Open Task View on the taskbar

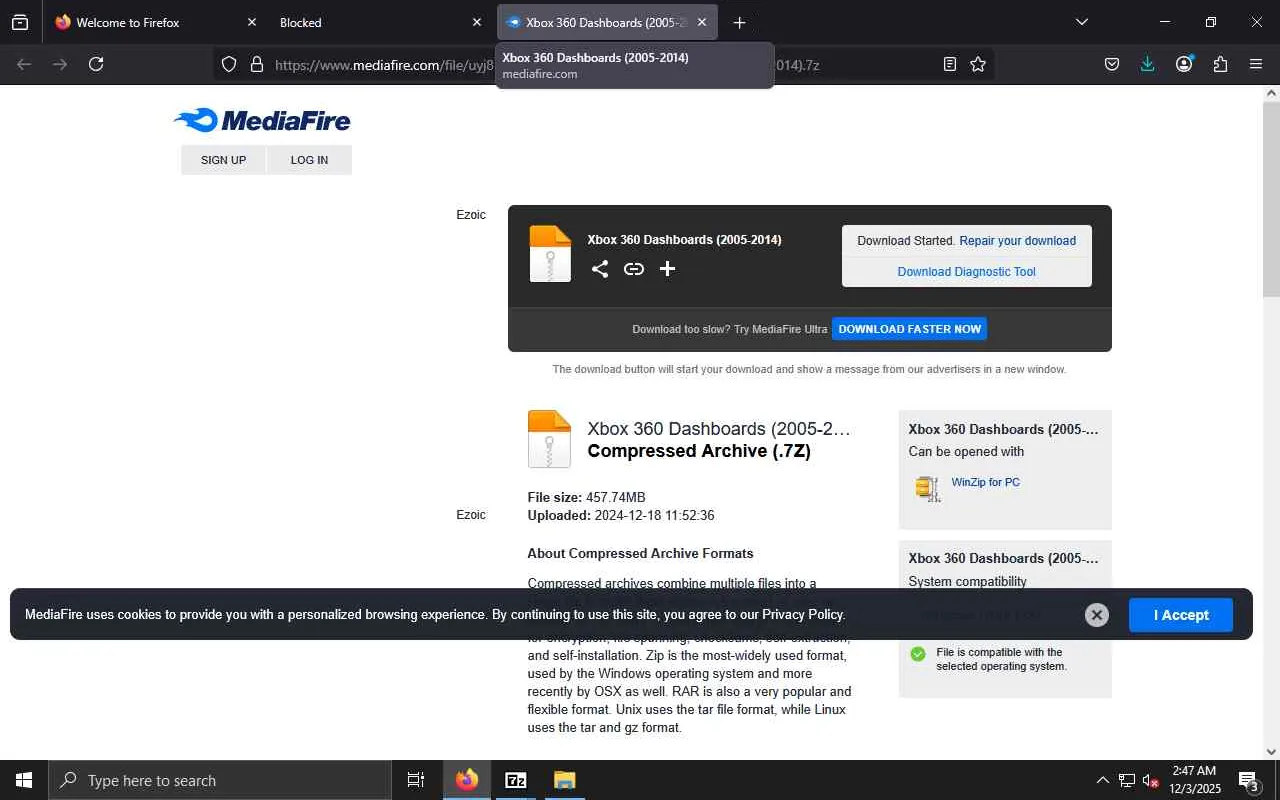coord(416,780)
